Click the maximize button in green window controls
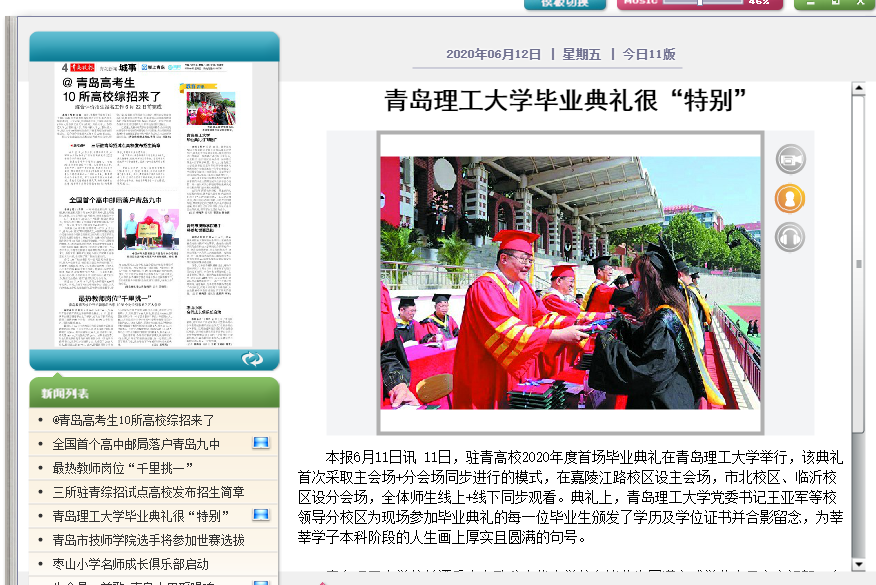Viewport: 876px width, 585px height. pos(835,4)
